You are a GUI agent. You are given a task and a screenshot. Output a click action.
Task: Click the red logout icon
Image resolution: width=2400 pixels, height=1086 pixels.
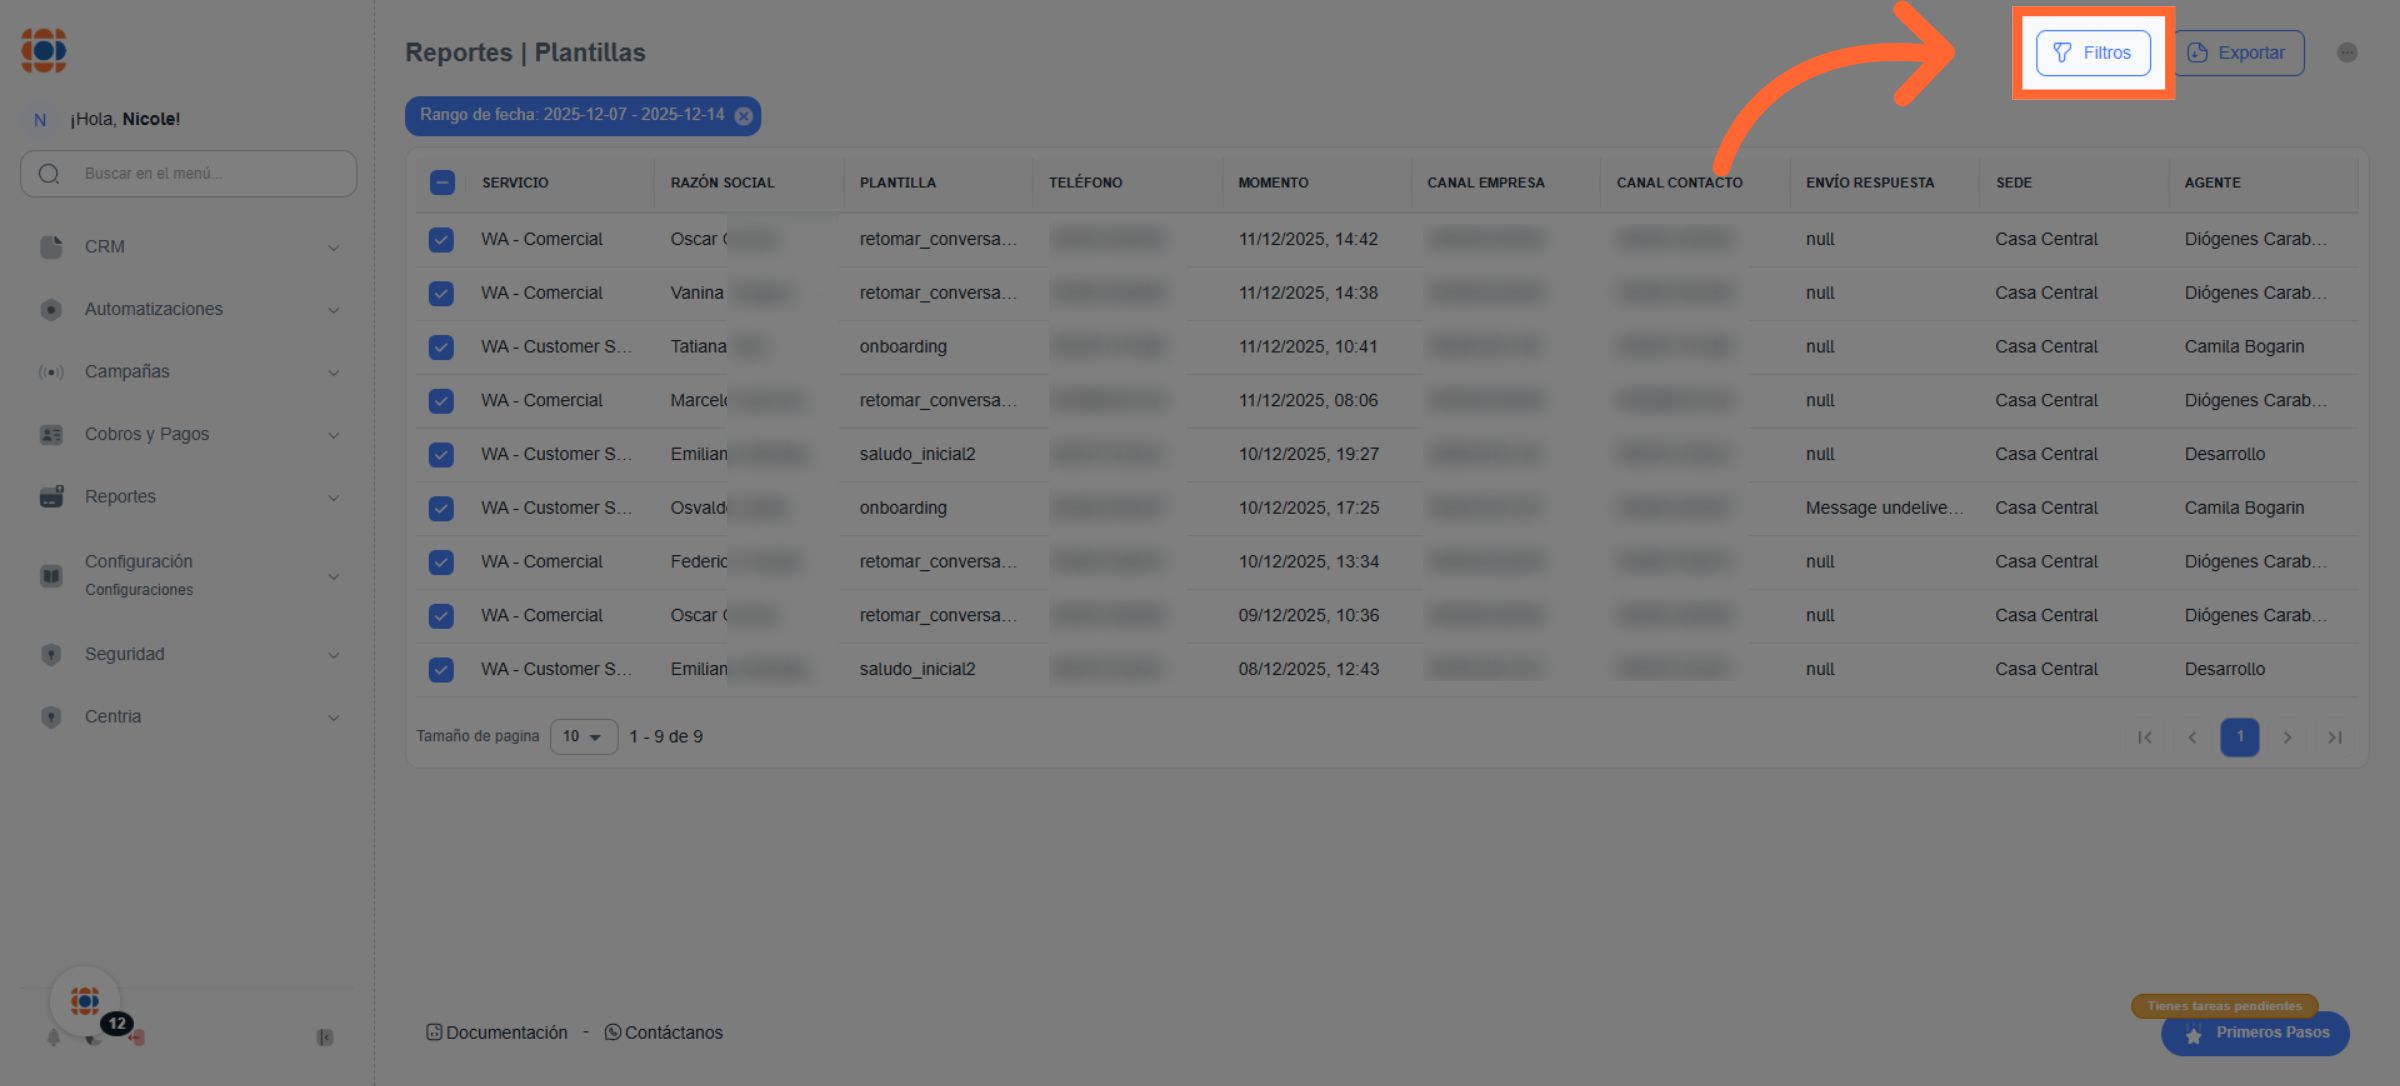point(137,1038)
